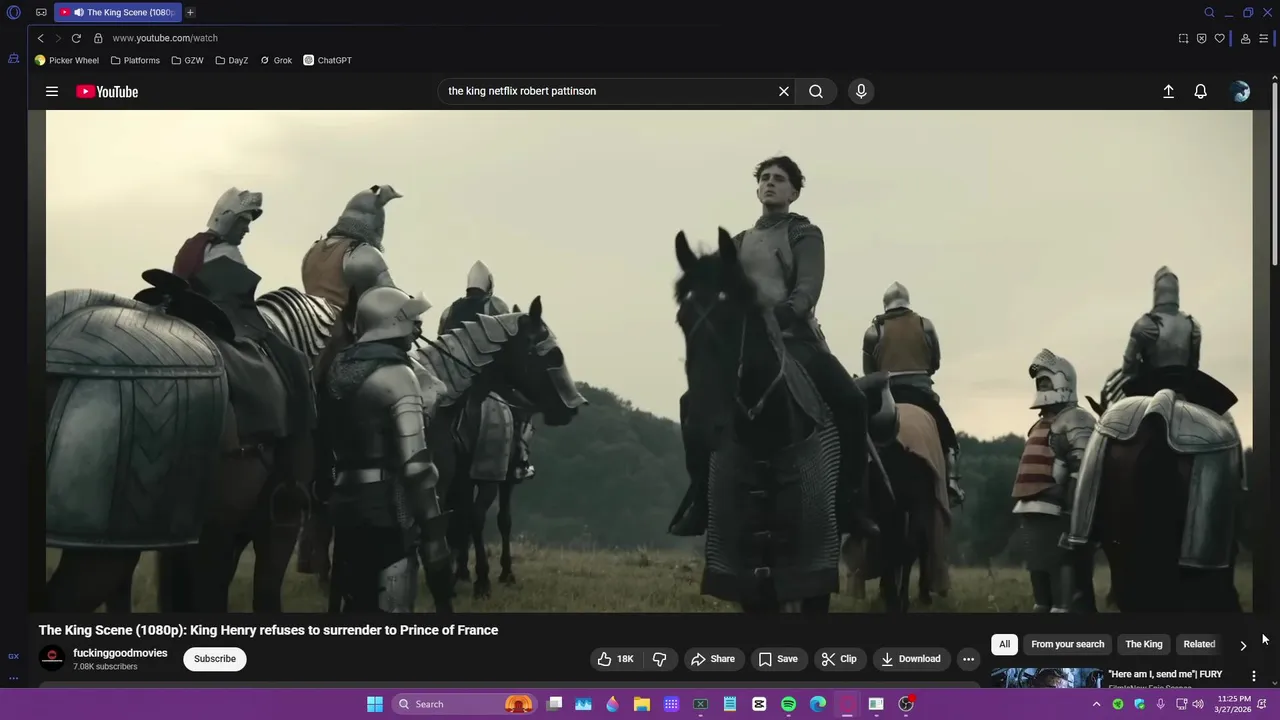Viewport: 1280px width, 720px height.
Task: Create a Clip of the video
Action: click(839, 659)
